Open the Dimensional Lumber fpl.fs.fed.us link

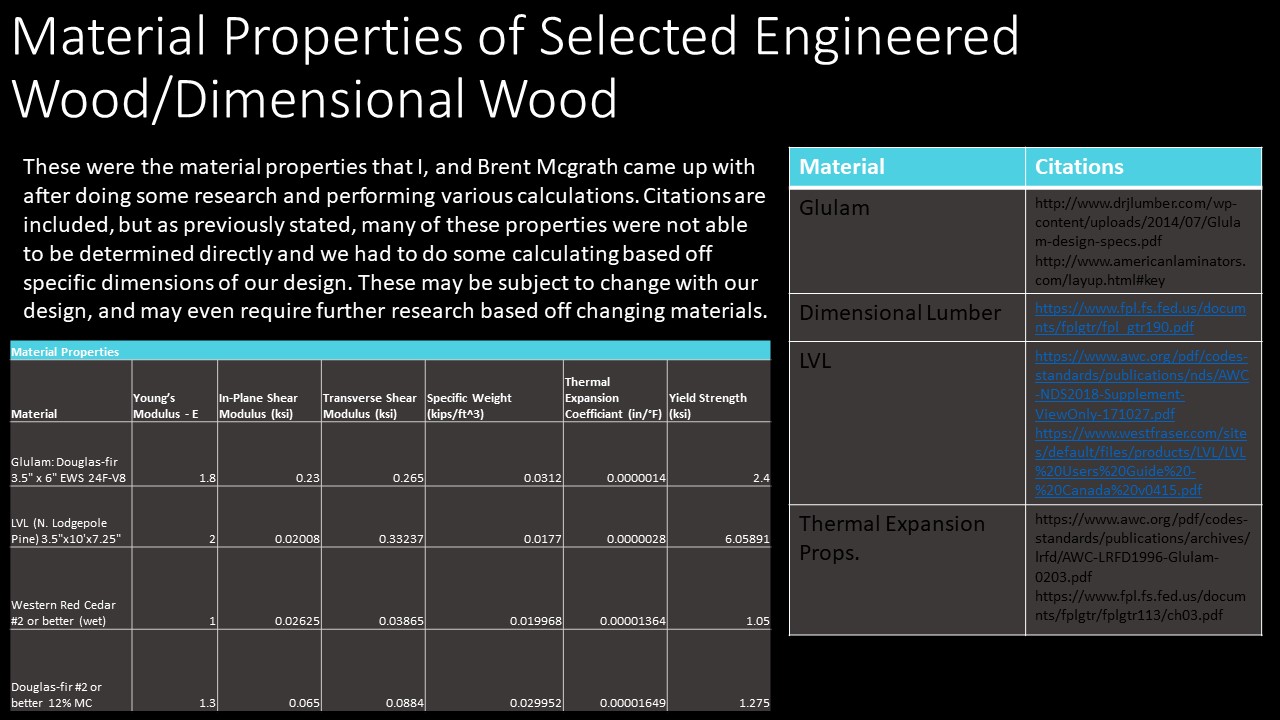[x=1140, y=318]
